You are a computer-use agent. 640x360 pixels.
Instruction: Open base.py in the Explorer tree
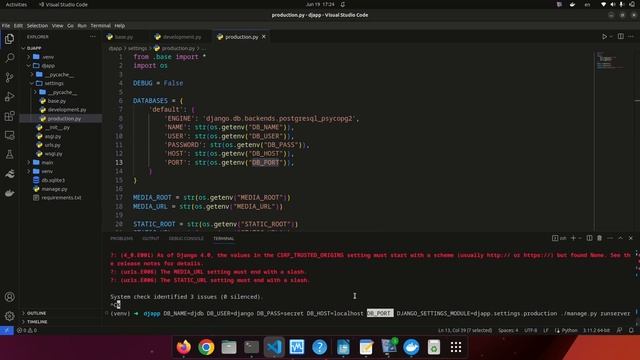56,101
